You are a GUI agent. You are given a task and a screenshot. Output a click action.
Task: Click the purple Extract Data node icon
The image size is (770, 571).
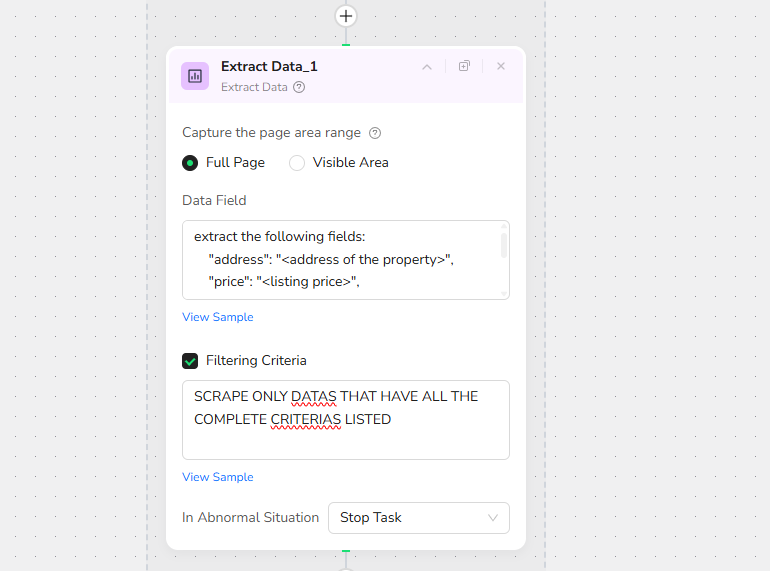[x=195, y=76]
